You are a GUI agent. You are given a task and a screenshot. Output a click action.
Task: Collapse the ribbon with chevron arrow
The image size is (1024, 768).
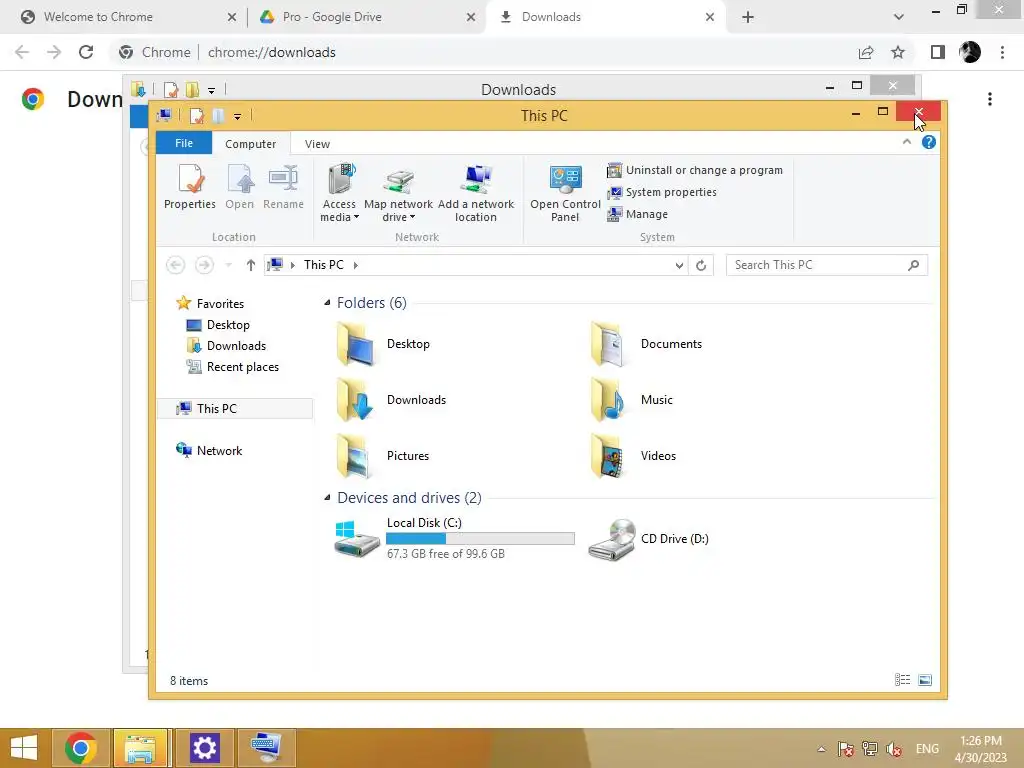(x=906, y=142)
